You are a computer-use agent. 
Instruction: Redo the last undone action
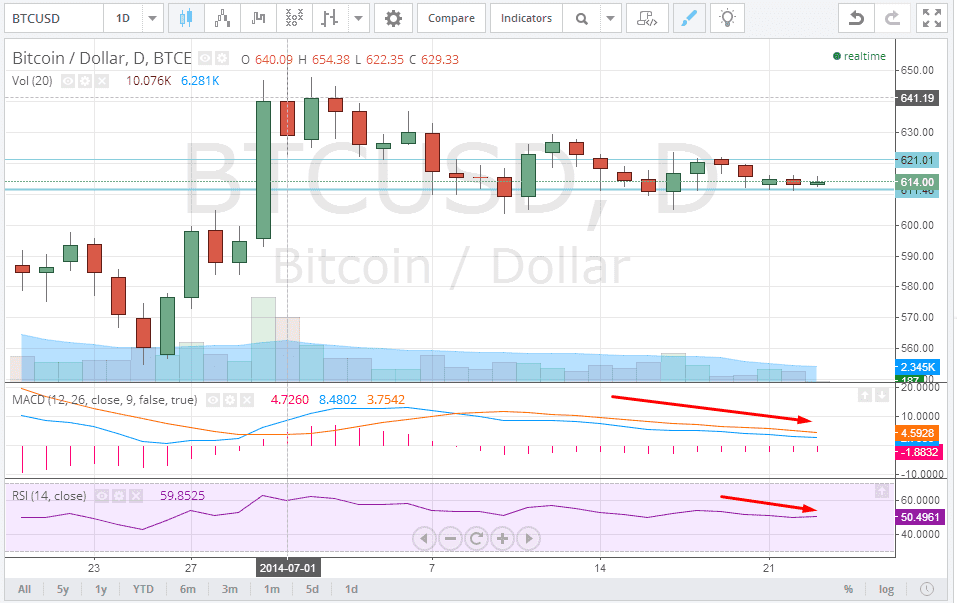click(892, 18)
